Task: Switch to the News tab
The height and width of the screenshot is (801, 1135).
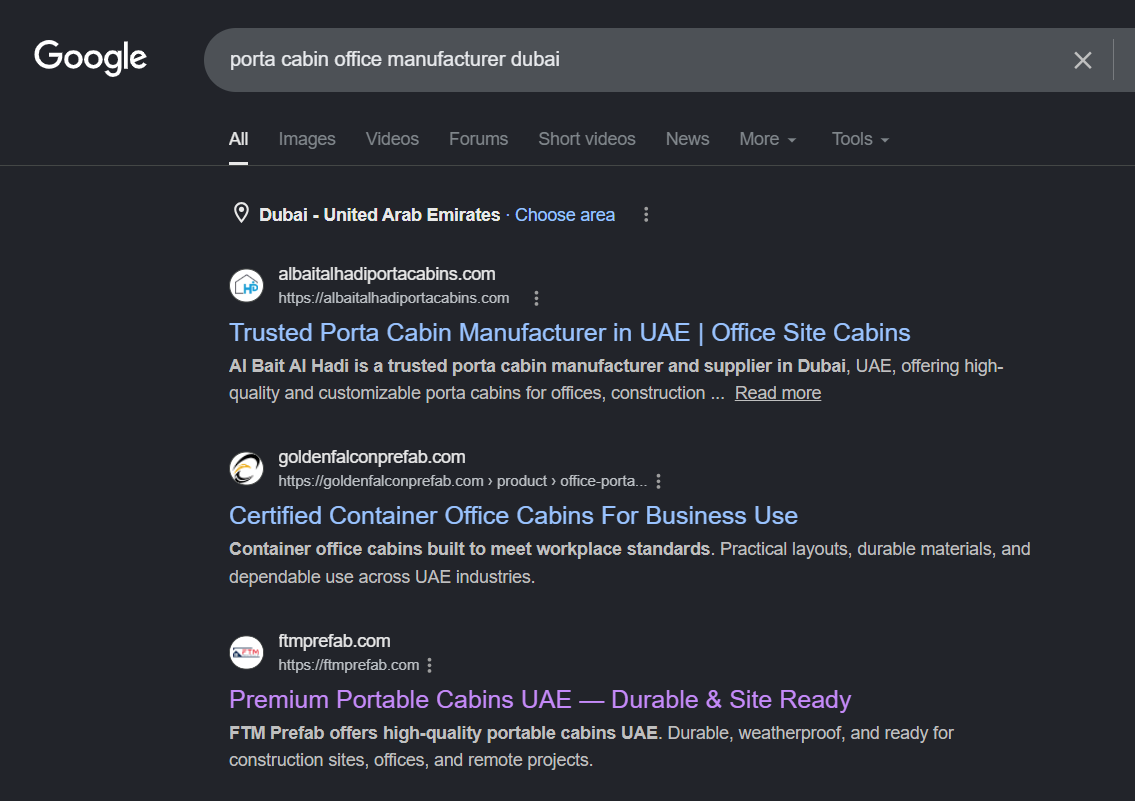Action: (688, 139)
